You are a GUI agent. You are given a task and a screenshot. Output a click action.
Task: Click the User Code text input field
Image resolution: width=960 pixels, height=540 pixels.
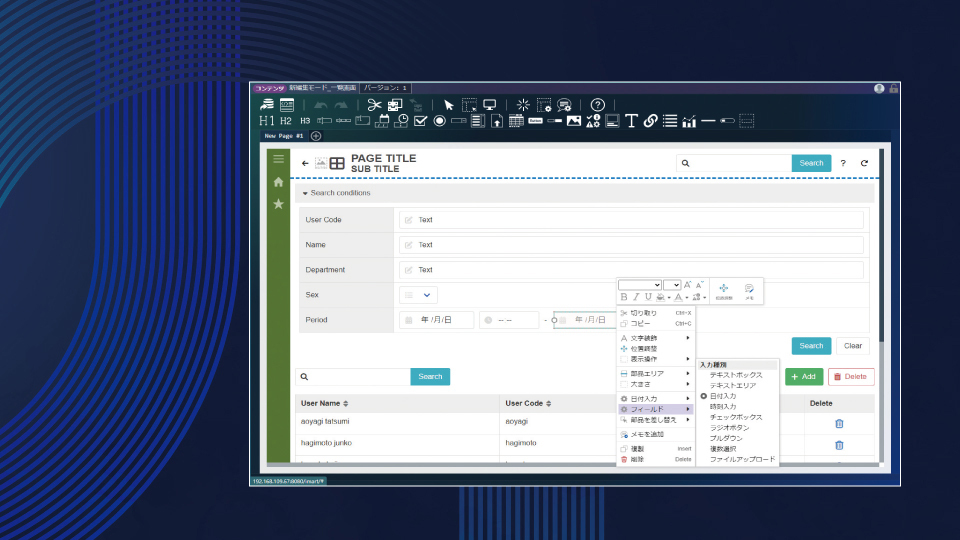630,220
